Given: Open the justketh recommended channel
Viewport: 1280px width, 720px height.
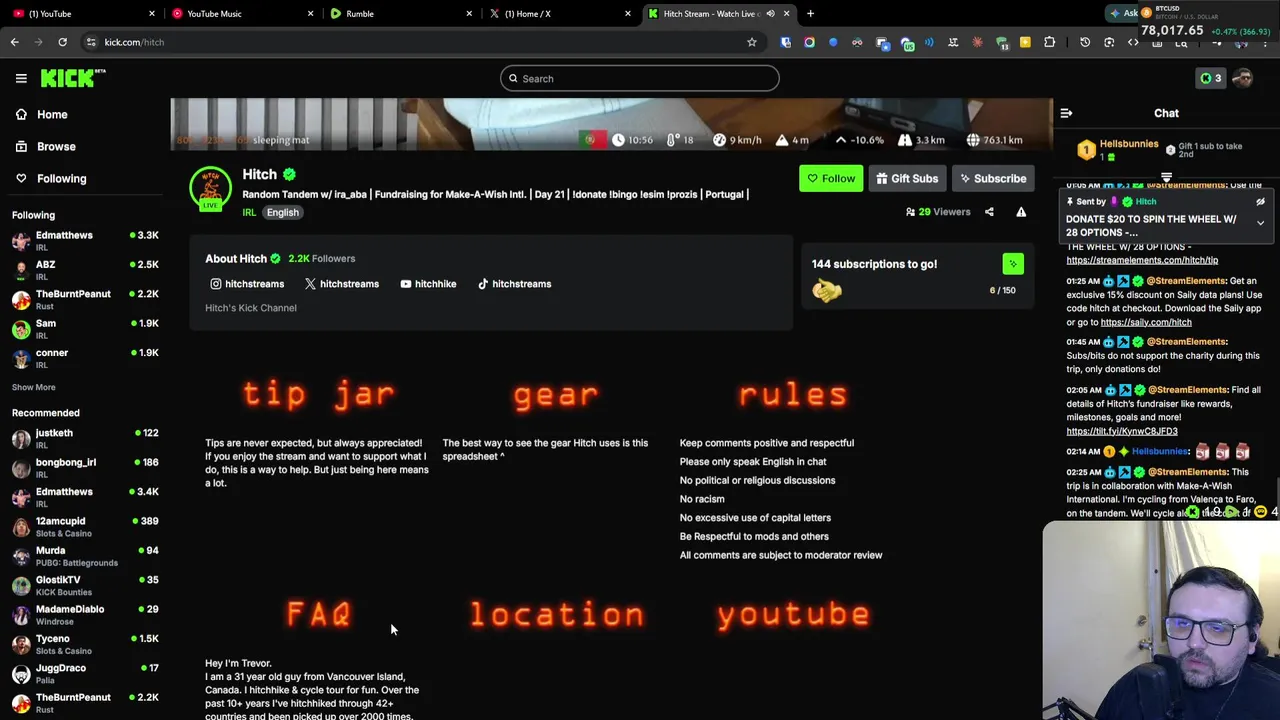Looking at the screenshot, I should point(85,438).
